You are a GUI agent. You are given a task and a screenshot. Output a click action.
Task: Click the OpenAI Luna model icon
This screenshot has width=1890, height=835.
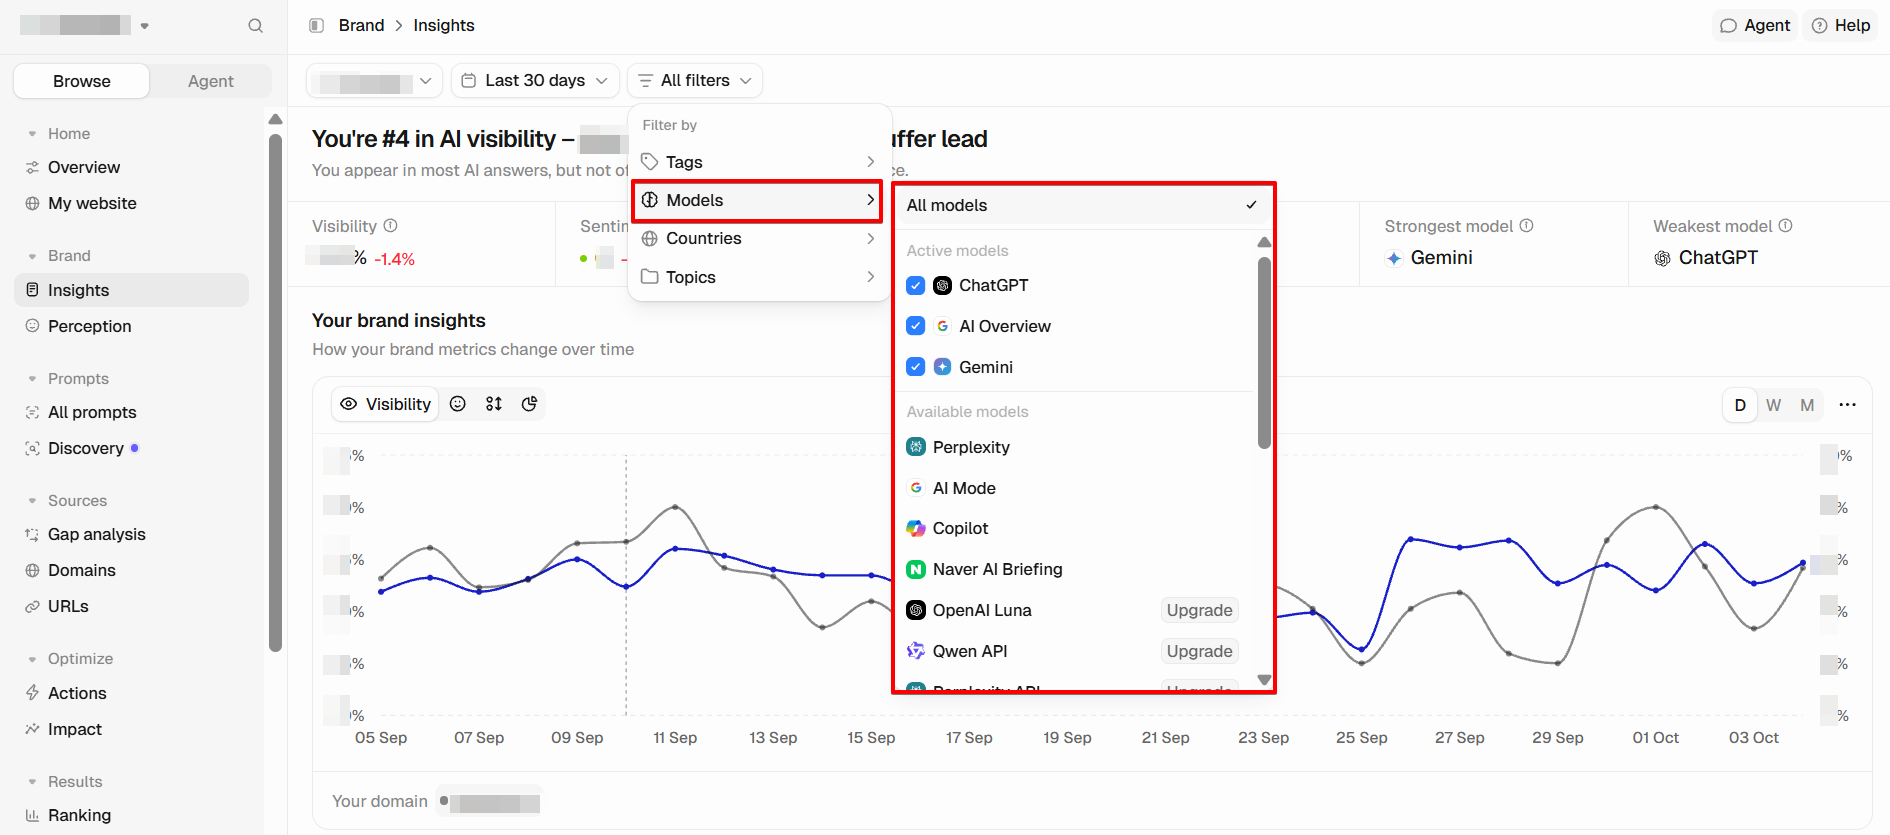916,610
